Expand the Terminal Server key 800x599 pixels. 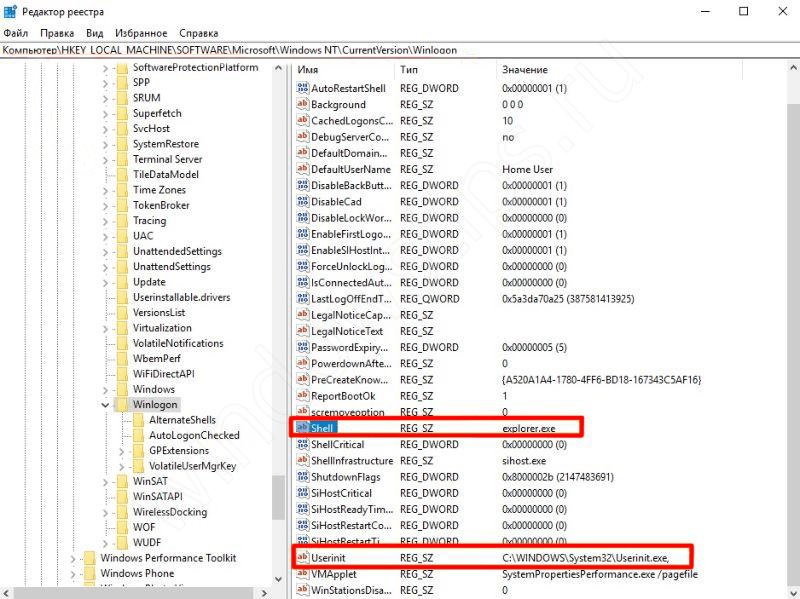[x=106, y=160]
